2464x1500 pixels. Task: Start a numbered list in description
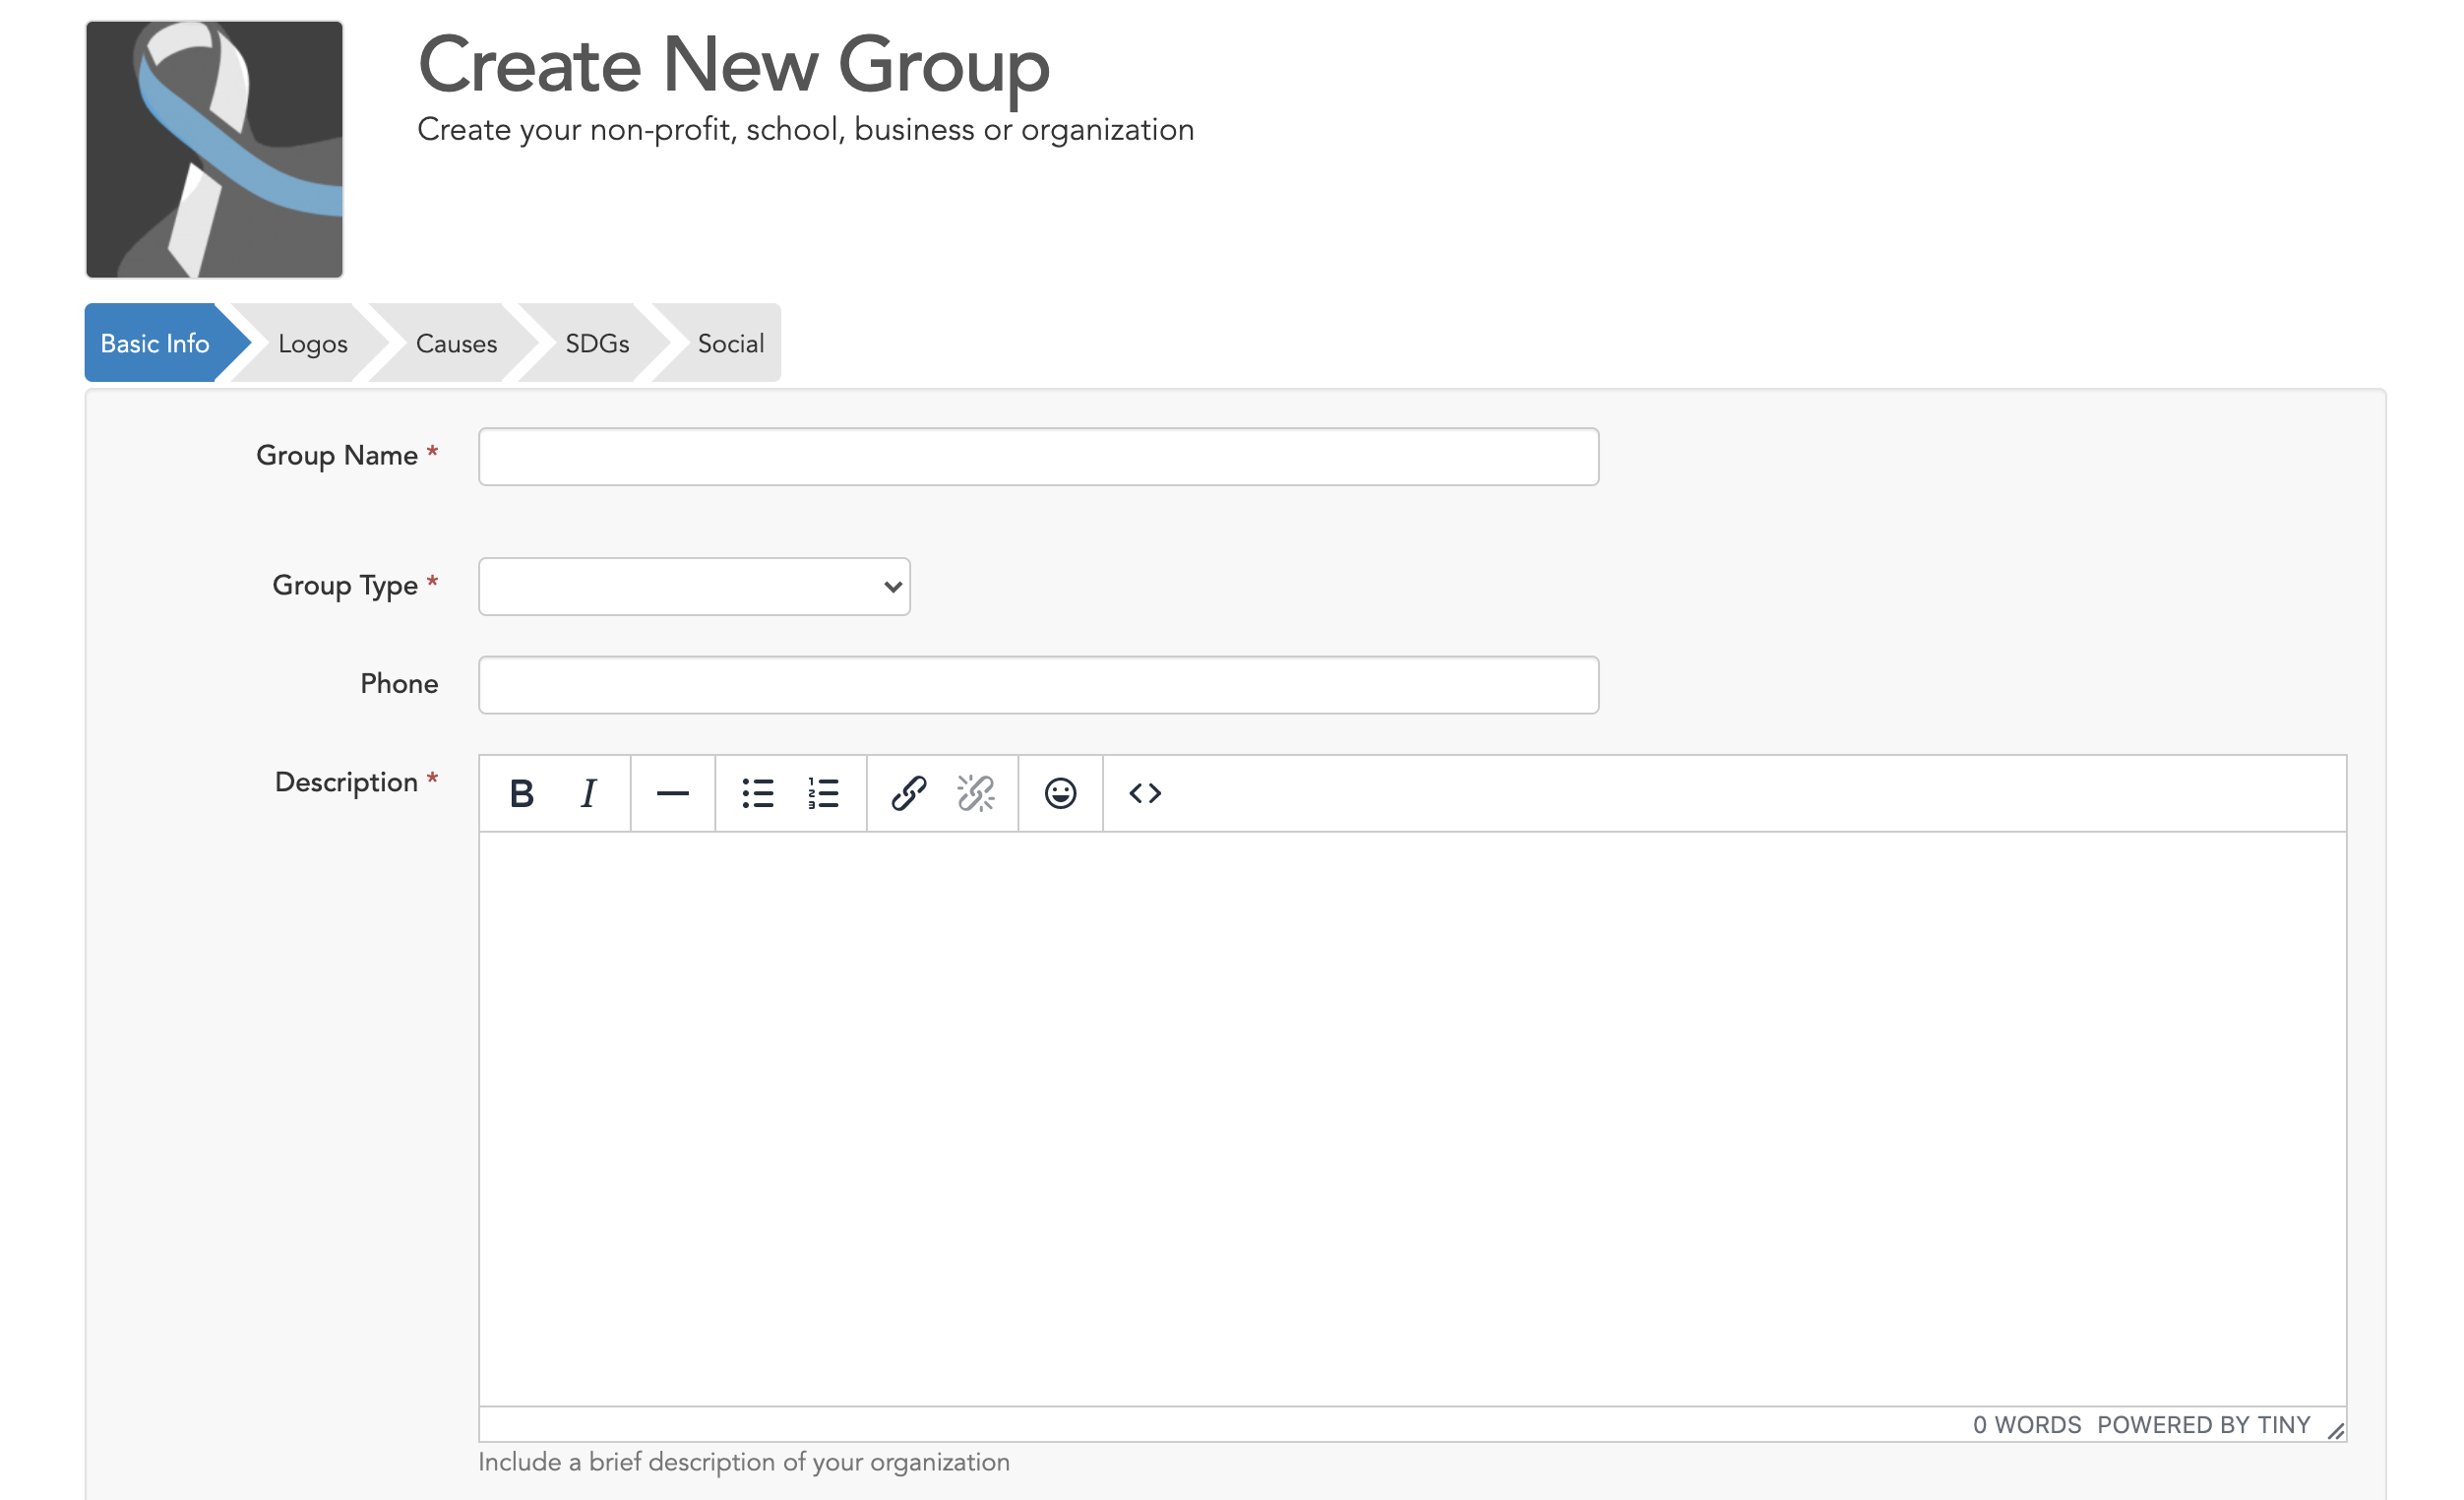point(823,793)
